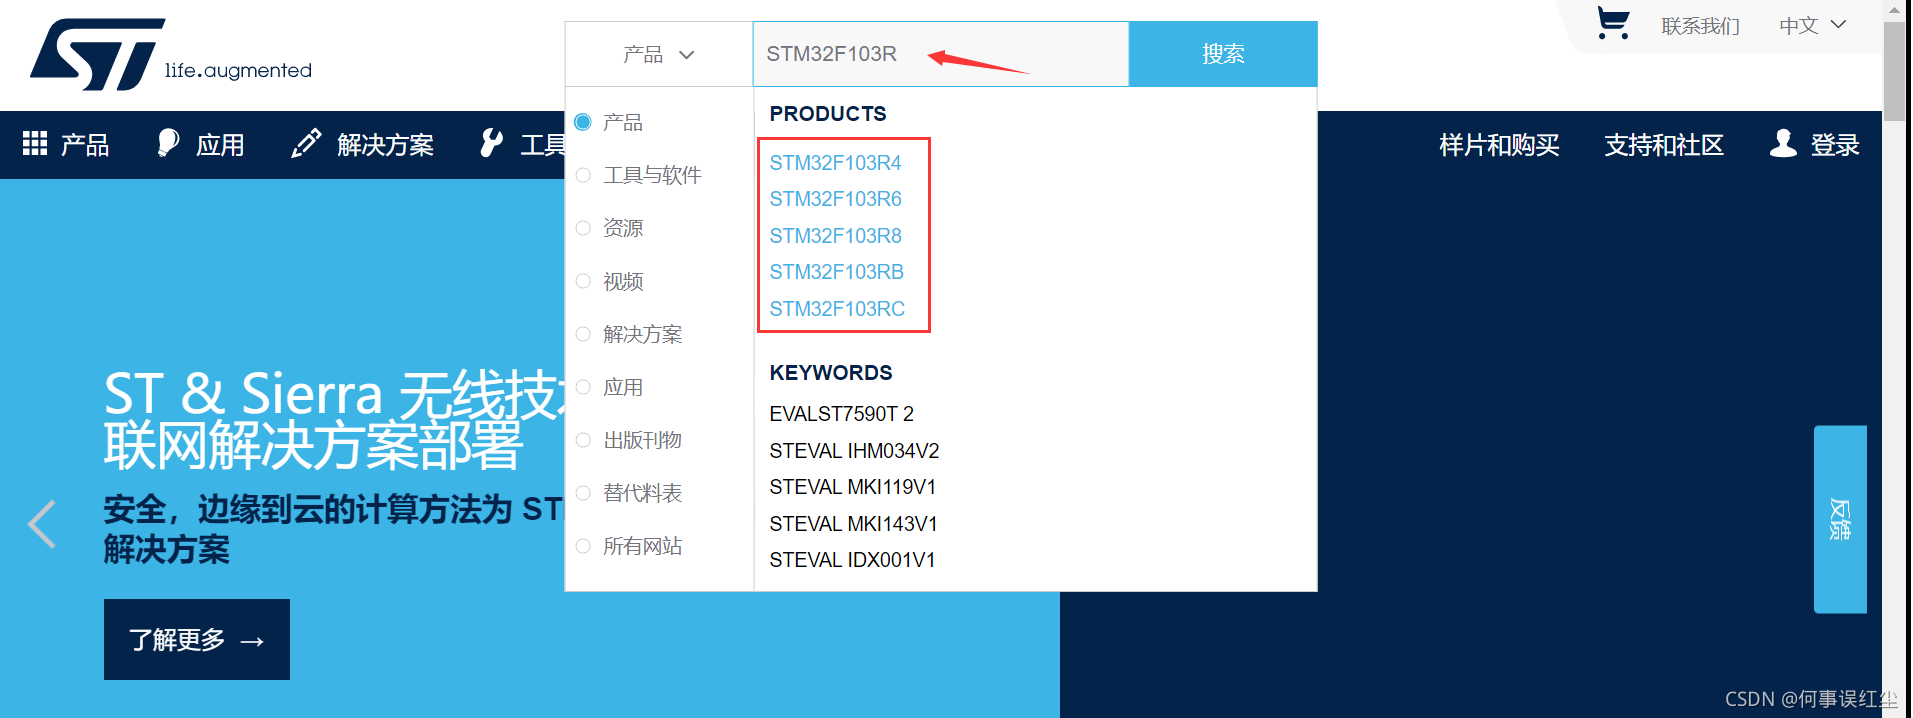This screenshot has width=1913, height=718.
Task: Click 登录 to sign in
Action: [1835, 145]
